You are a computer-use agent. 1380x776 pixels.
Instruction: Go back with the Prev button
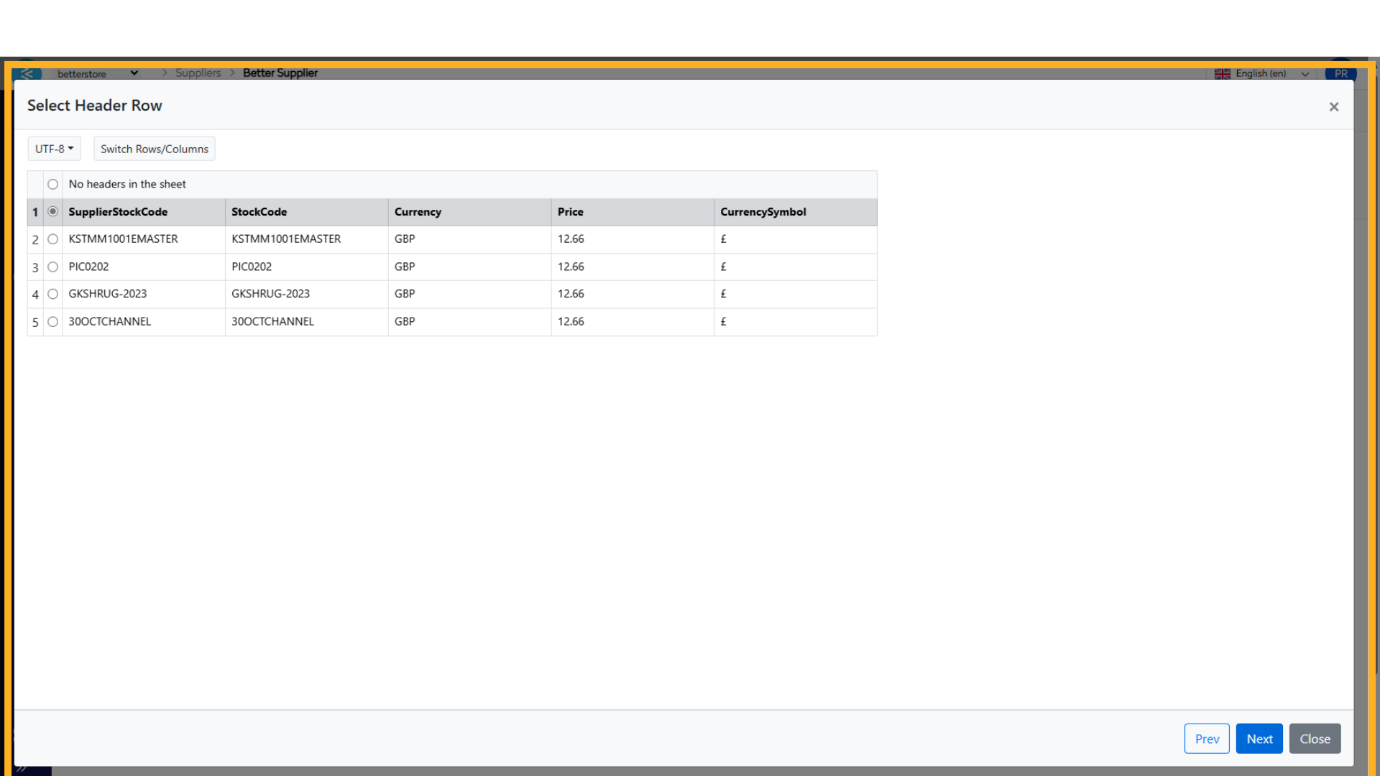1207,739
